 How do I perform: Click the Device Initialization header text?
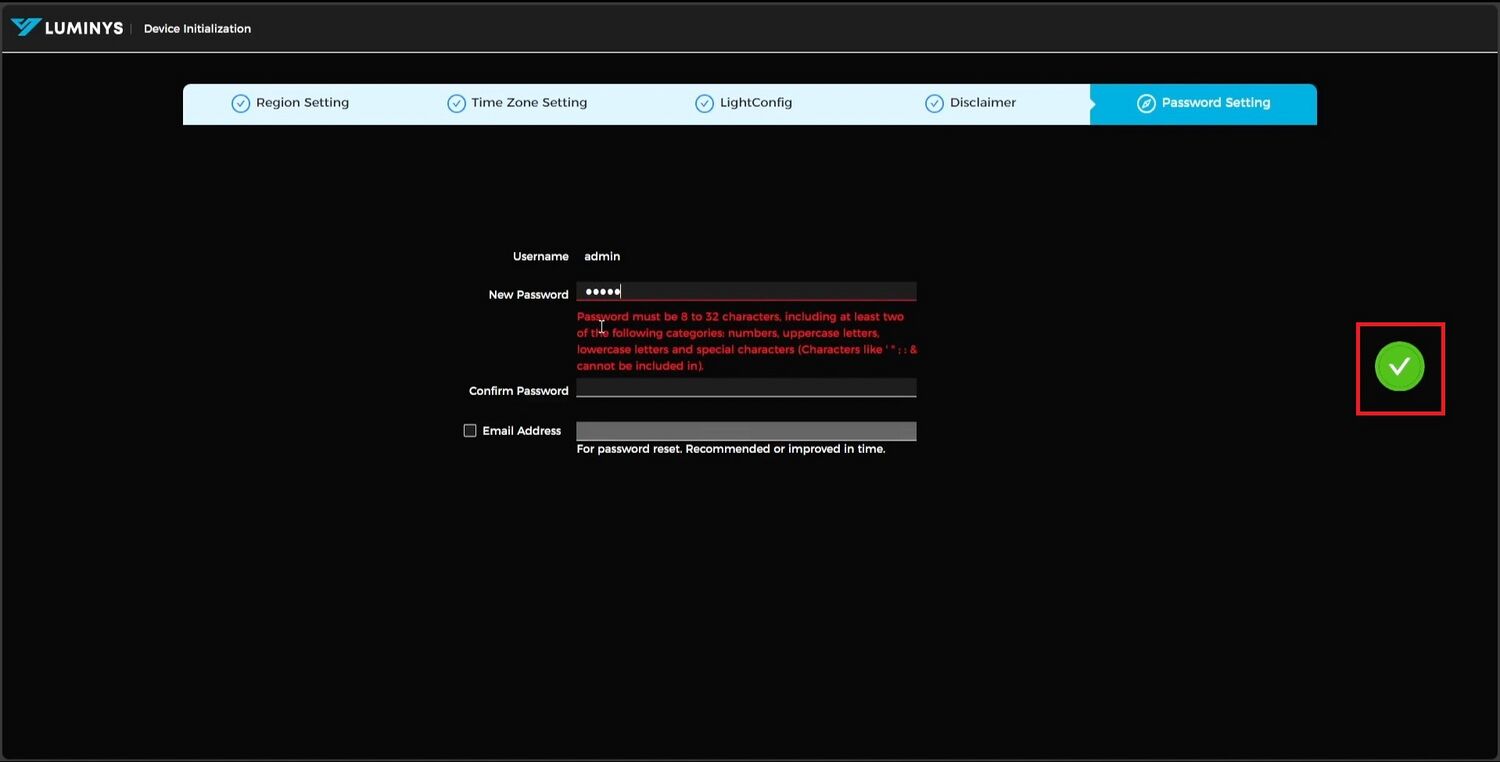(x=197, y=28)
